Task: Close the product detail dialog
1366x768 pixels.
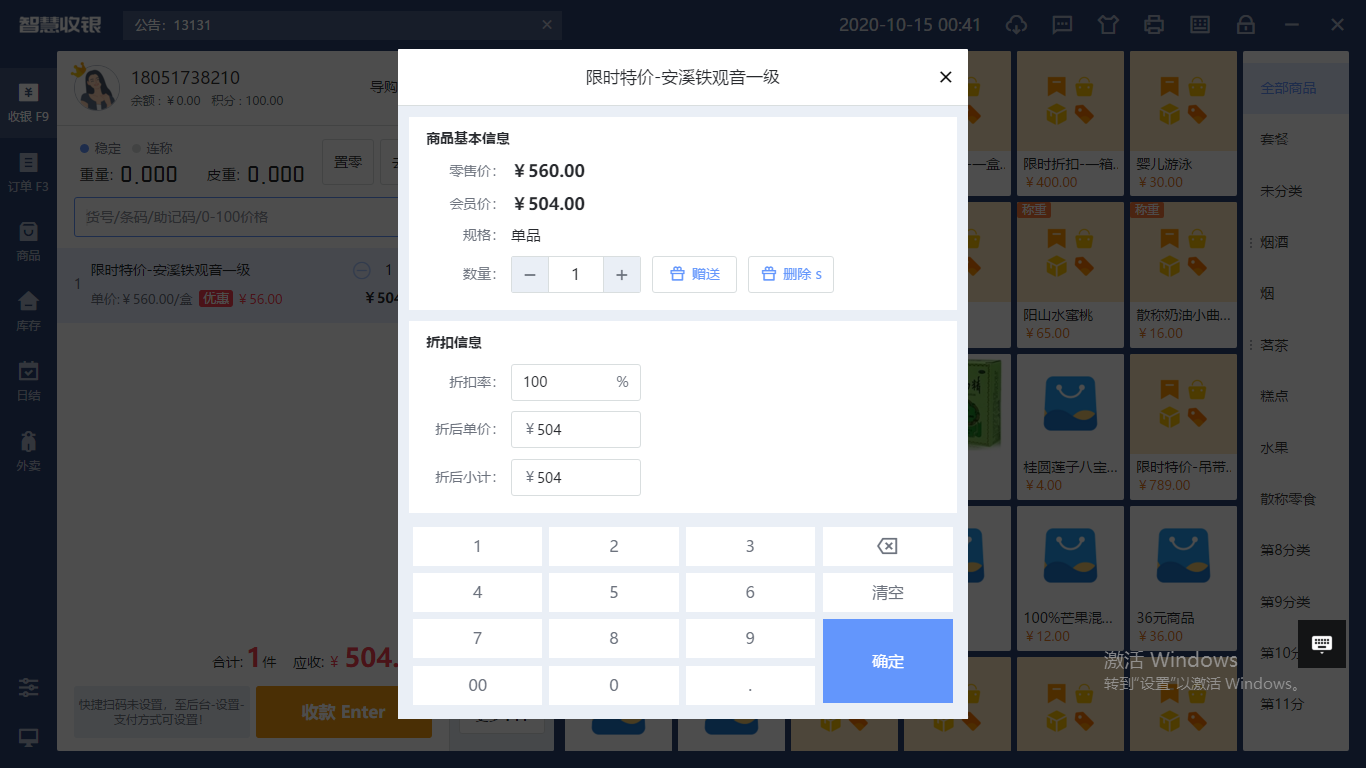Action: 945,77
